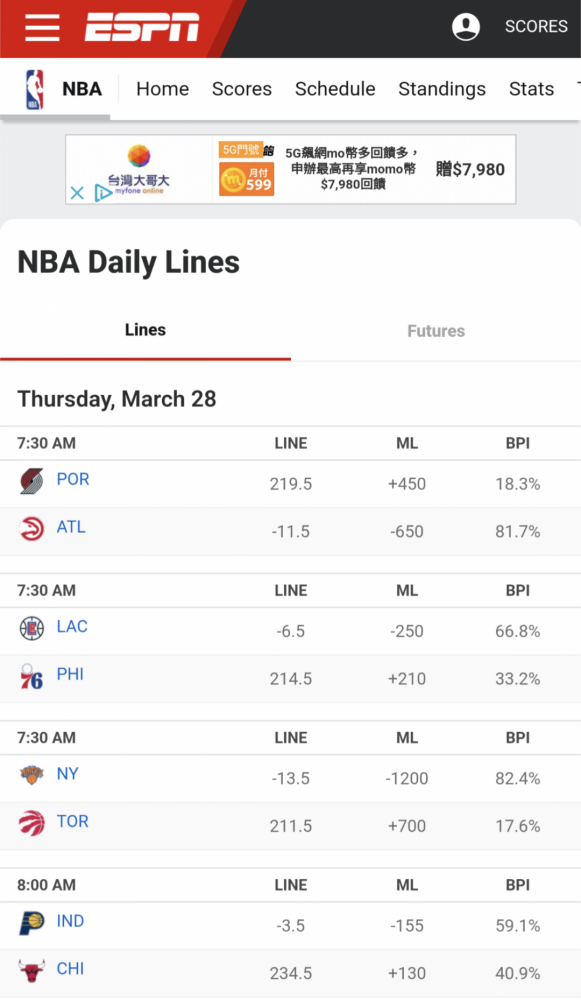Select the Lines tab
Screen dimensions: 581x1000
tap(145, 330)
